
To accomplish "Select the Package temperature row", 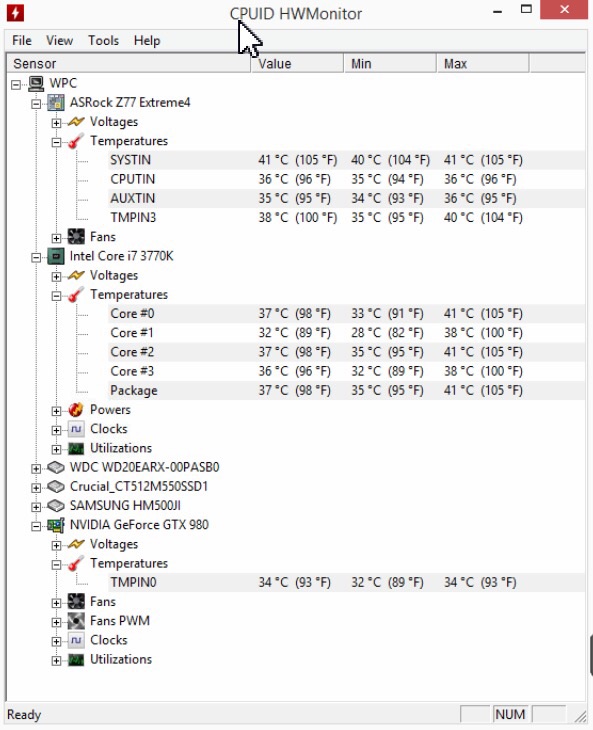I will (x=346, y=391).
